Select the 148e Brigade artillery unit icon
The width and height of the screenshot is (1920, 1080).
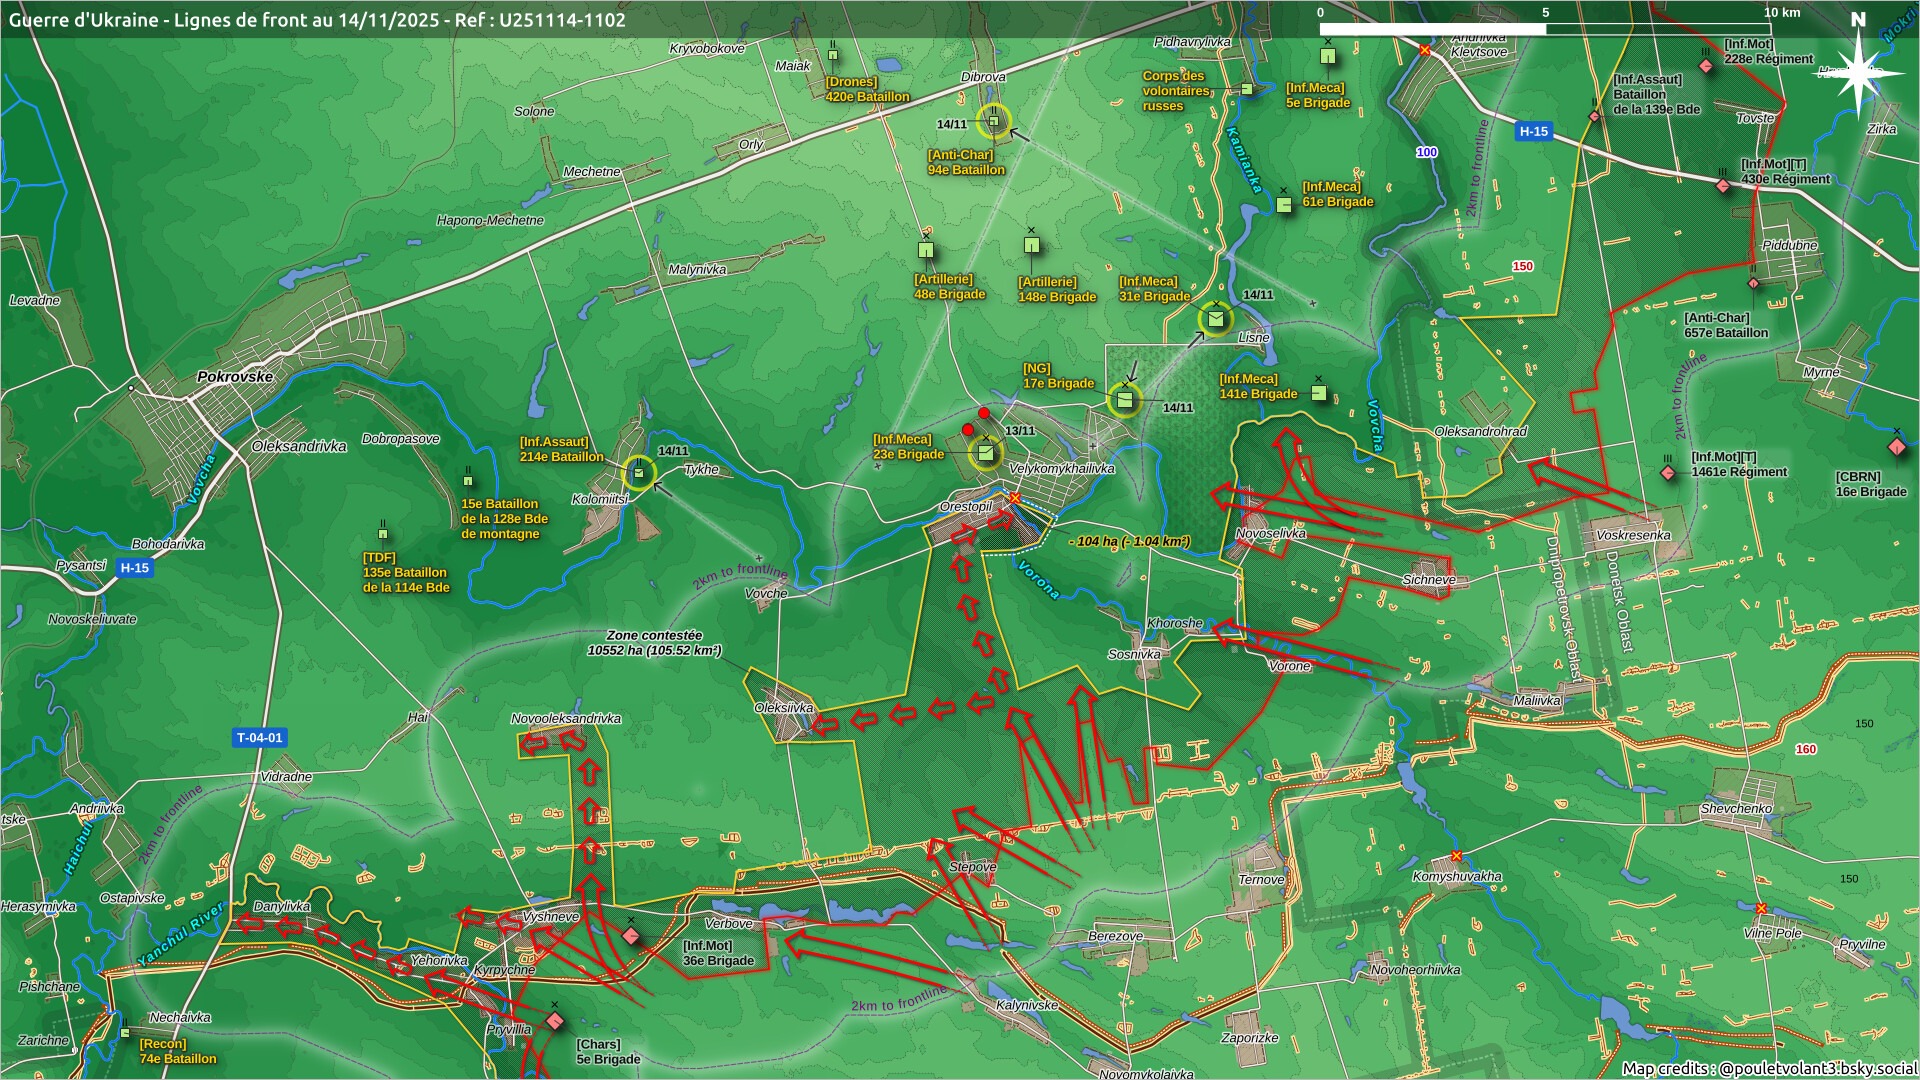(x=1032, y=245)
